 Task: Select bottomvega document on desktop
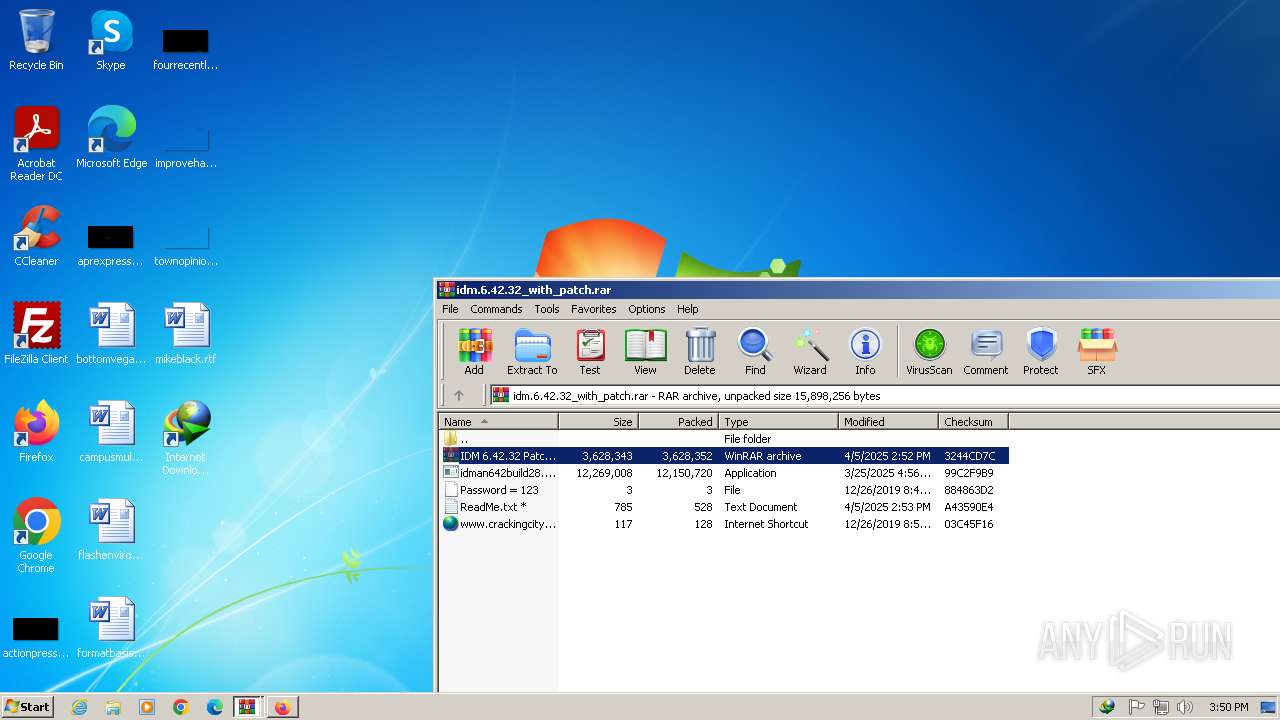111,334
